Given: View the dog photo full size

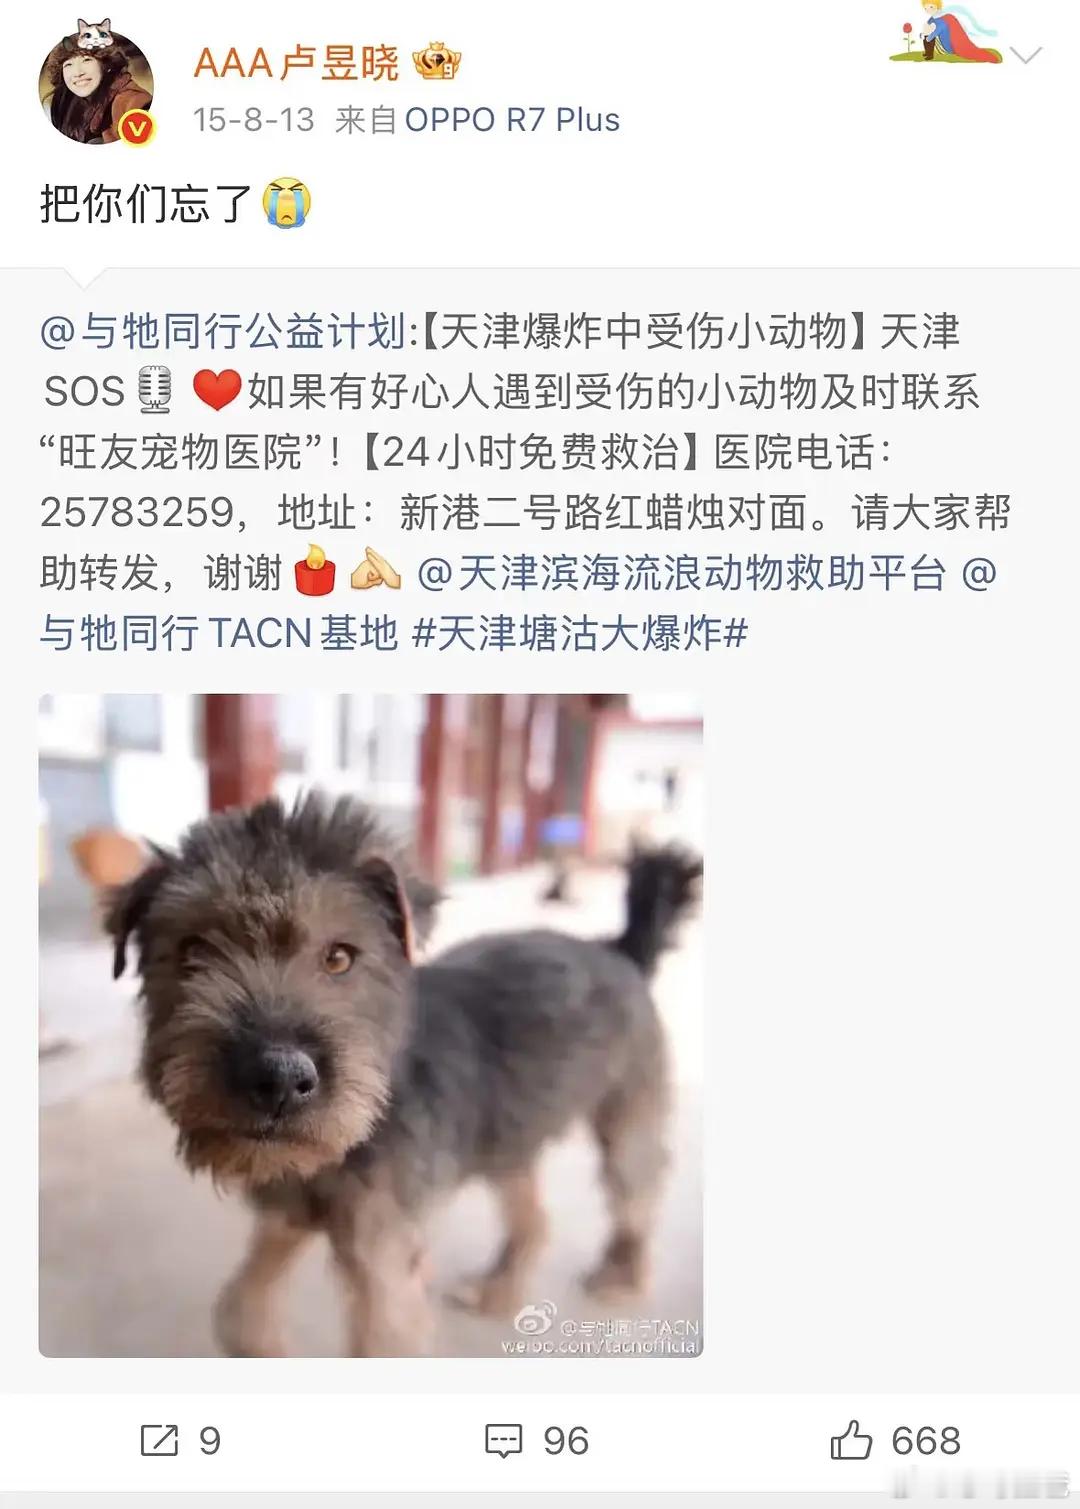Looking at the screenshot, I should [x=371, y=1025].
